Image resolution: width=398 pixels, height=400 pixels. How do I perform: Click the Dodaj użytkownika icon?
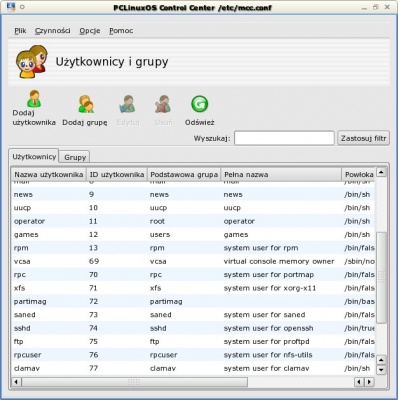[x=34, y=99]
